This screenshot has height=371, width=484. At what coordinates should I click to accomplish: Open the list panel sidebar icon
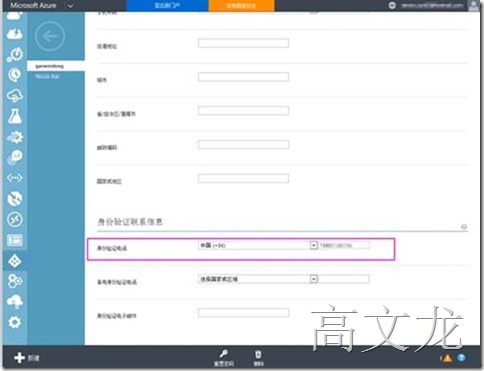15,240
